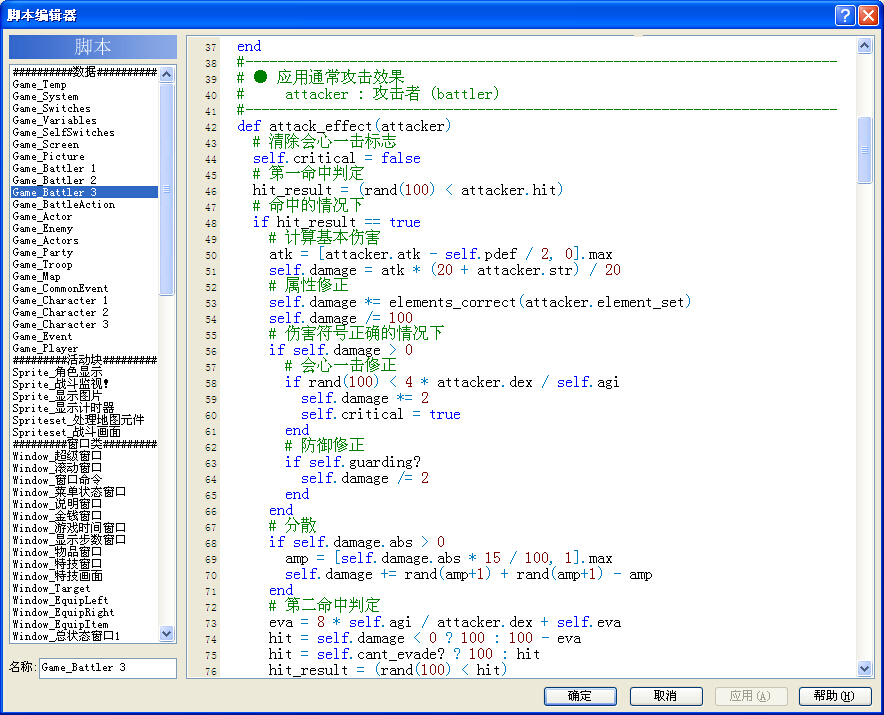Click the 数据 section separator row
The height and width of the screenshot is (715, 884).
point(85,72)
